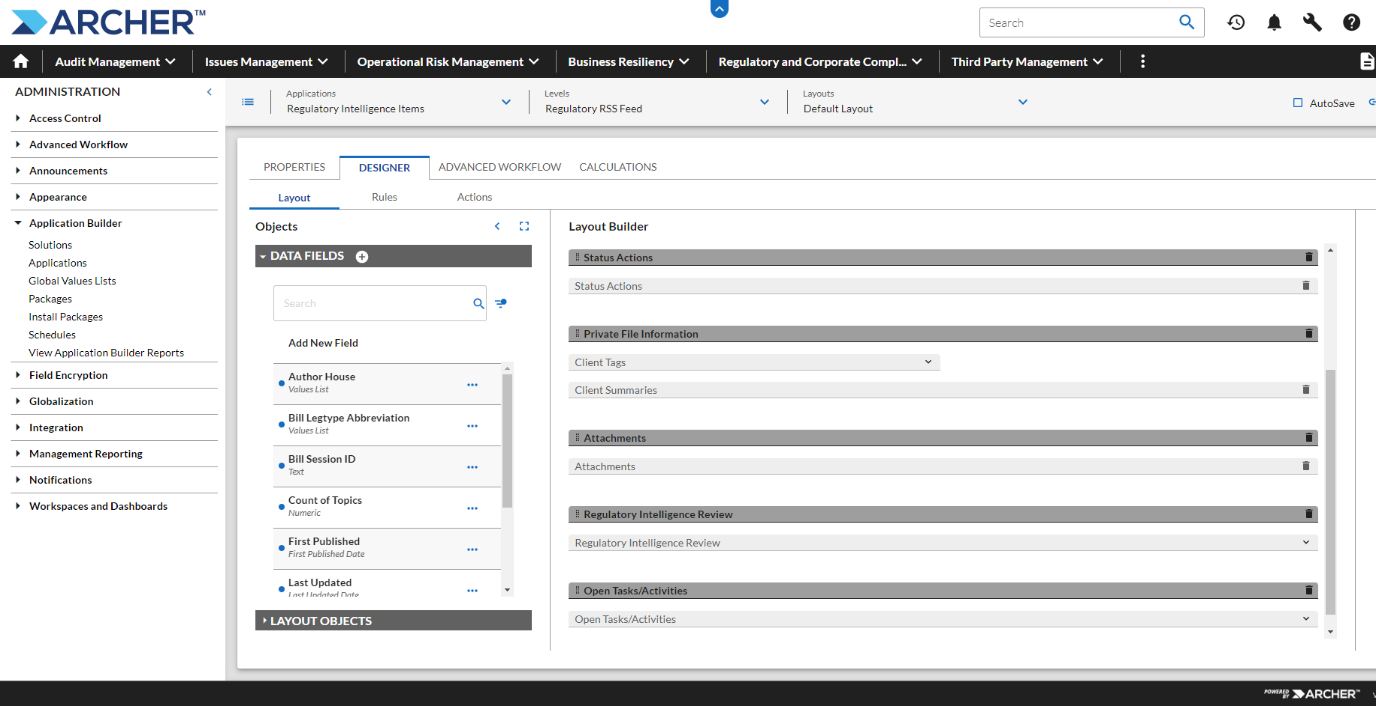Delete the Client Summaries field
The image size is (1376, 706).
(x=1305, y=390)
